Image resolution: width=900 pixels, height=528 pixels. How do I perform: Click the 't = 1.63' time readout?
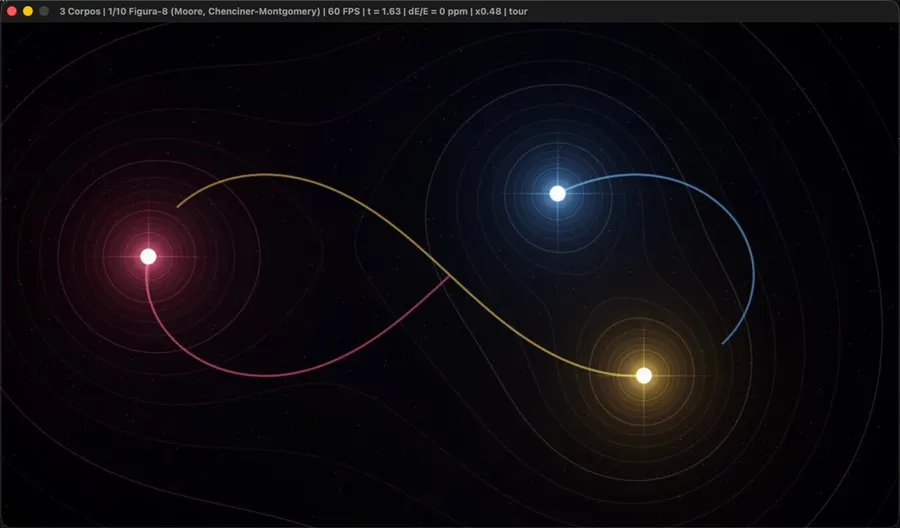click(384, 11)
